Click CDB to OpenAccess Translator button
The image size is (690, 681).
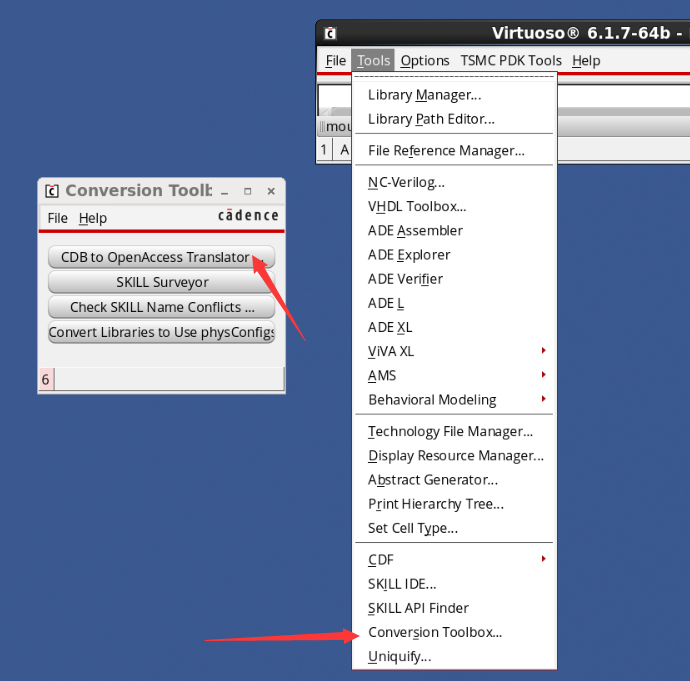tap(161, 257)
